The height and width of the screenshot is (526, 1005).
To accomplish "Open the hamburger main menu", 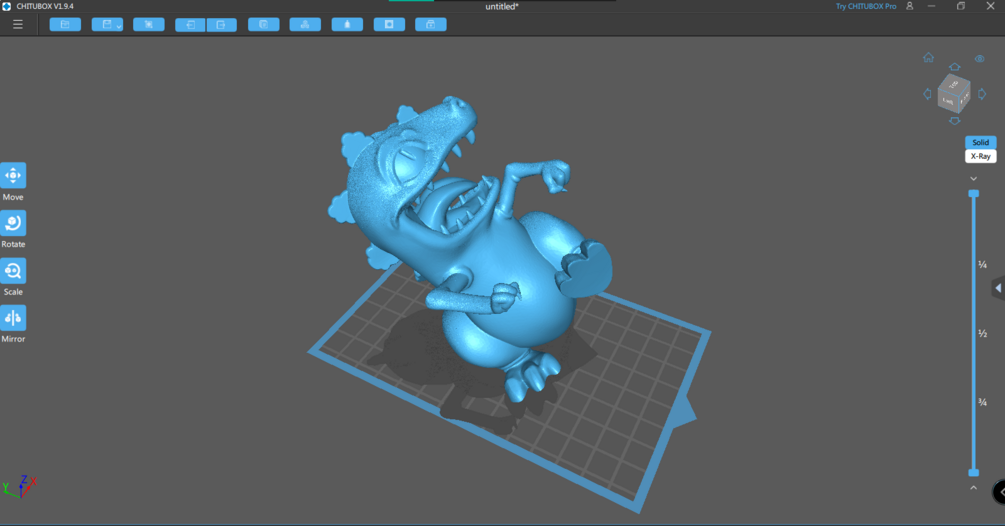I will point(17,24).
